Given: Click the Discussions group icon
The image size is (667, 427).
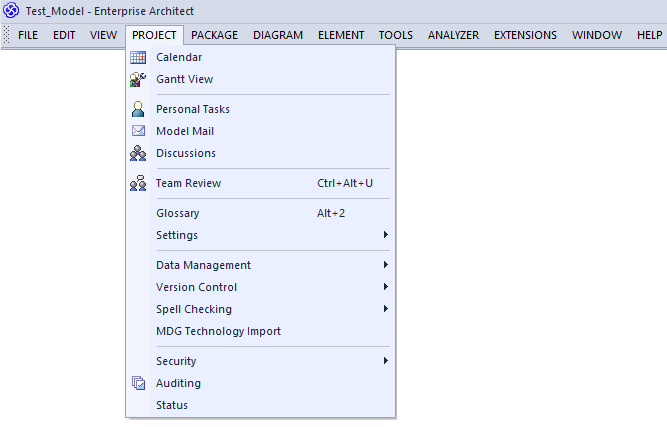Looking at the screenshot, I should pyautogui.click(x=138, y=153).
